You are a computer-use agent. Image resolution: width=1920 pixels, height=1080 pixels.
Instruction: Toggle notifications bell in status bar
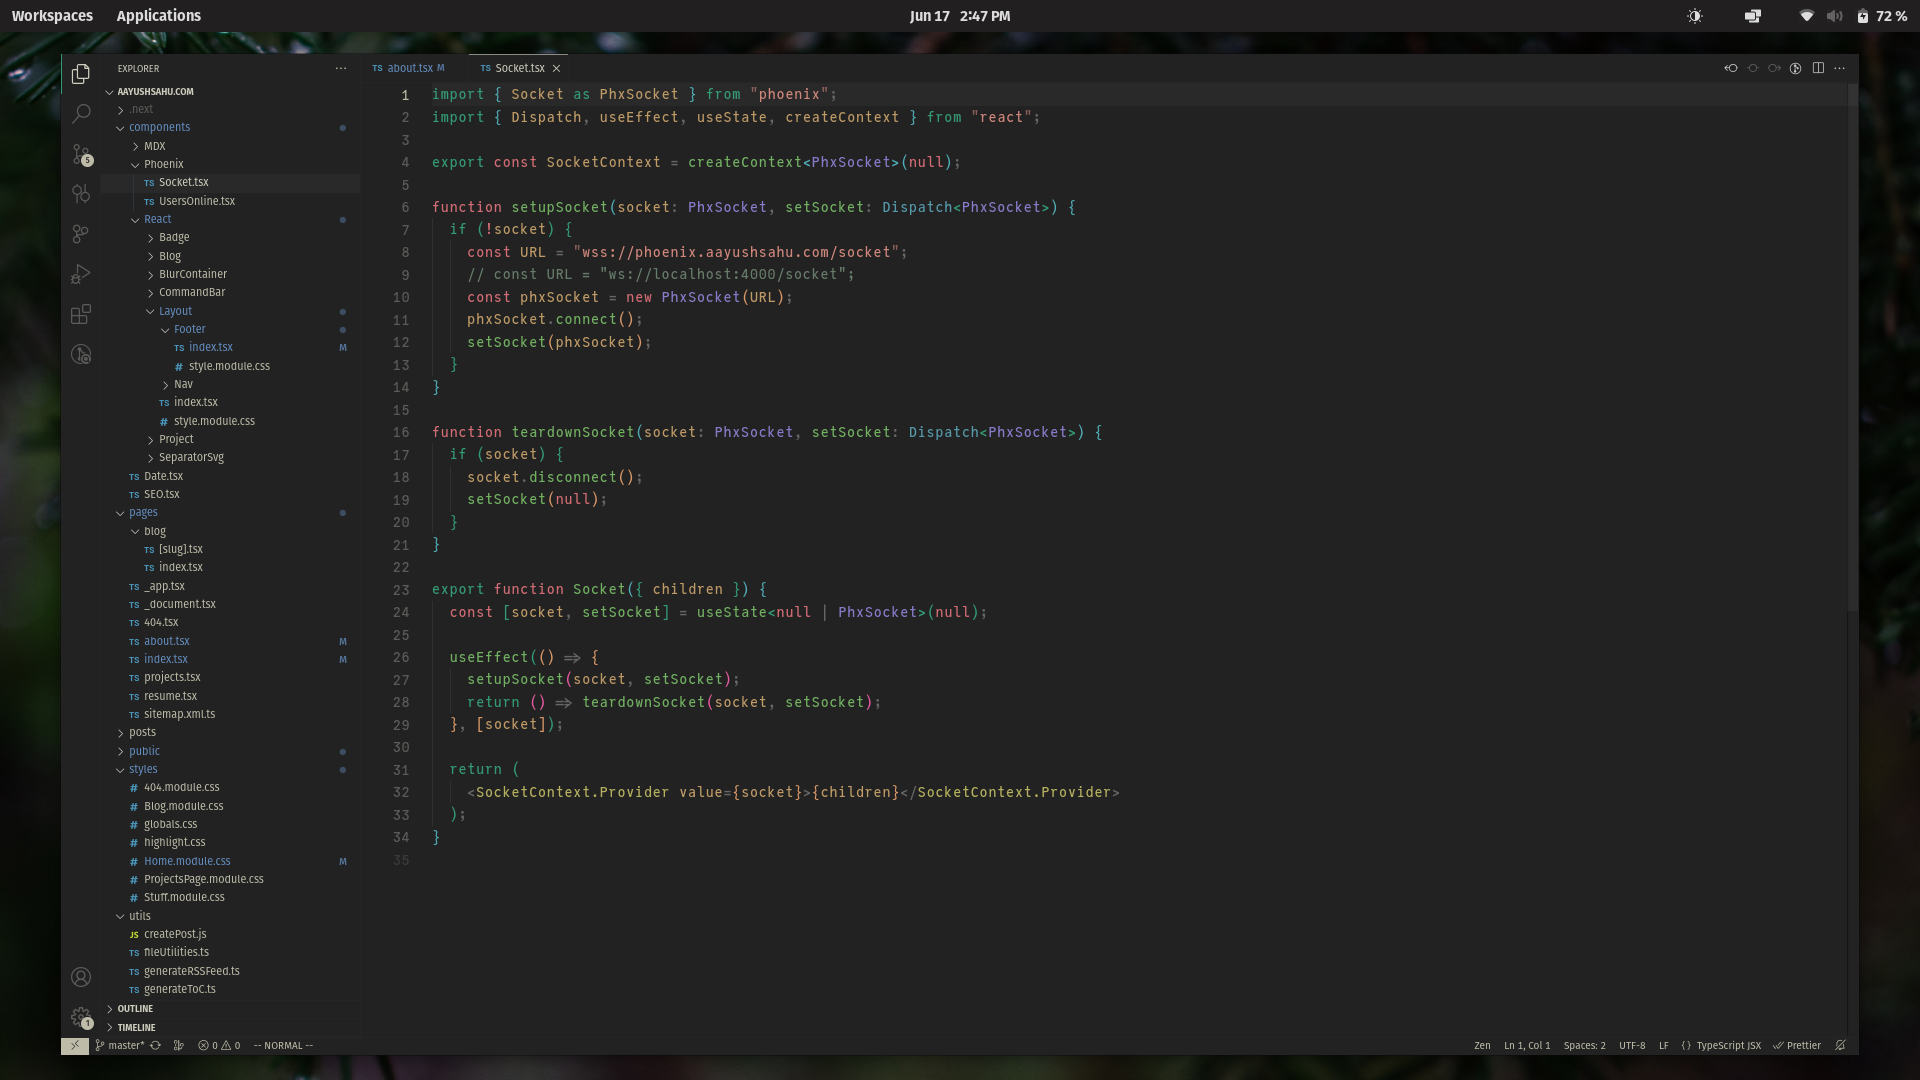tap(1840, 1045)
